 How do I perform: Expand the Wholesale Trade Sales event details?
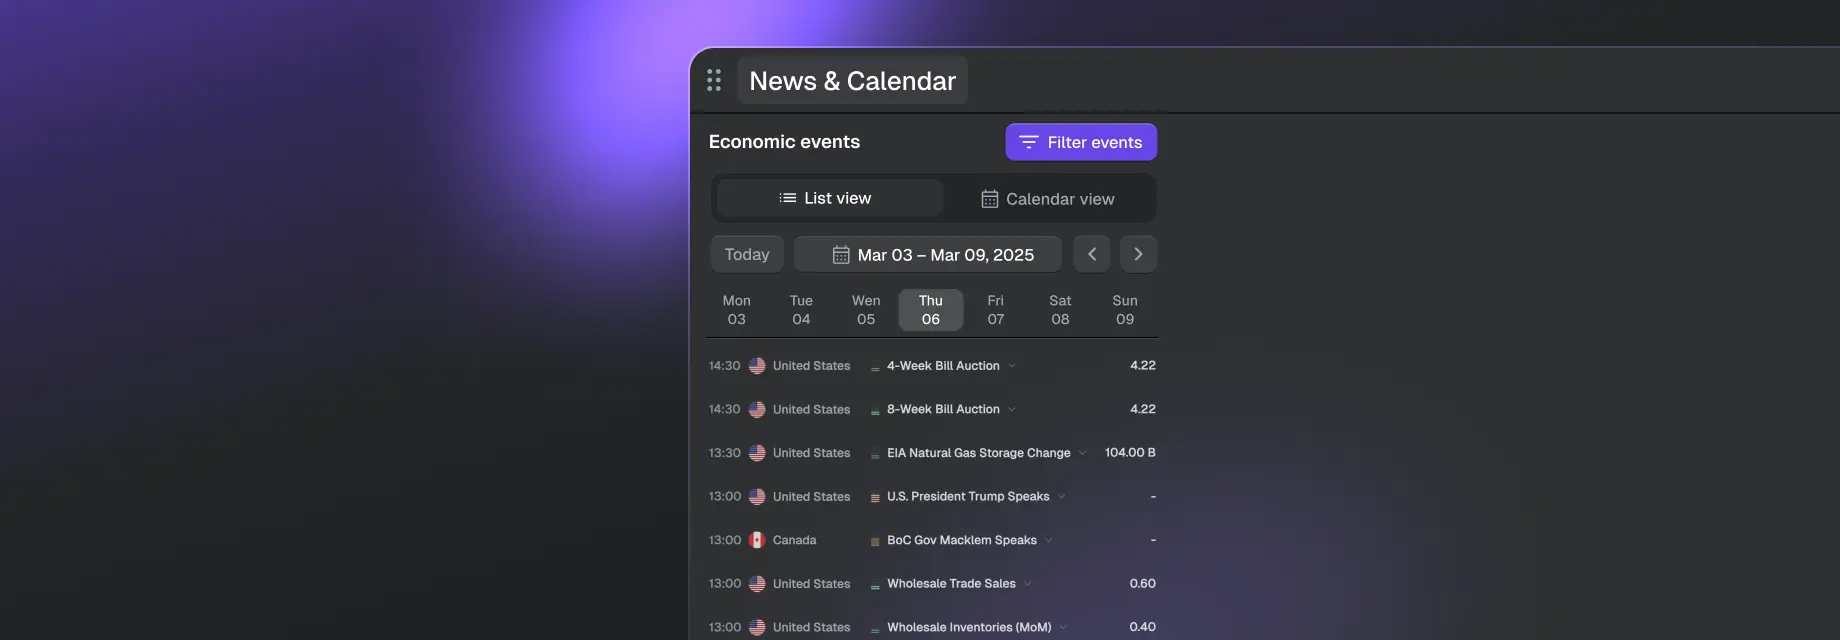click(x=1028, y=584)
